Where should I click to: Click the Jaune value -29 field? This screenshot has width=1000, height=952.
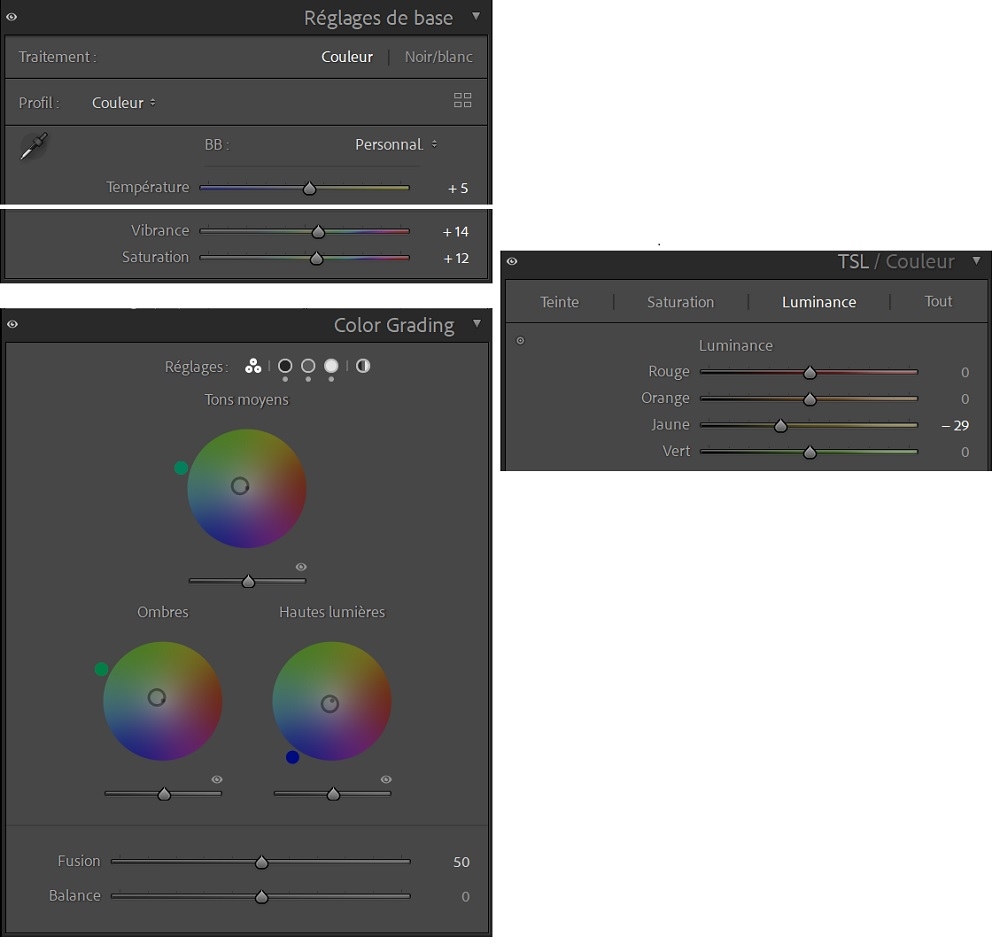tap(955, 425)
